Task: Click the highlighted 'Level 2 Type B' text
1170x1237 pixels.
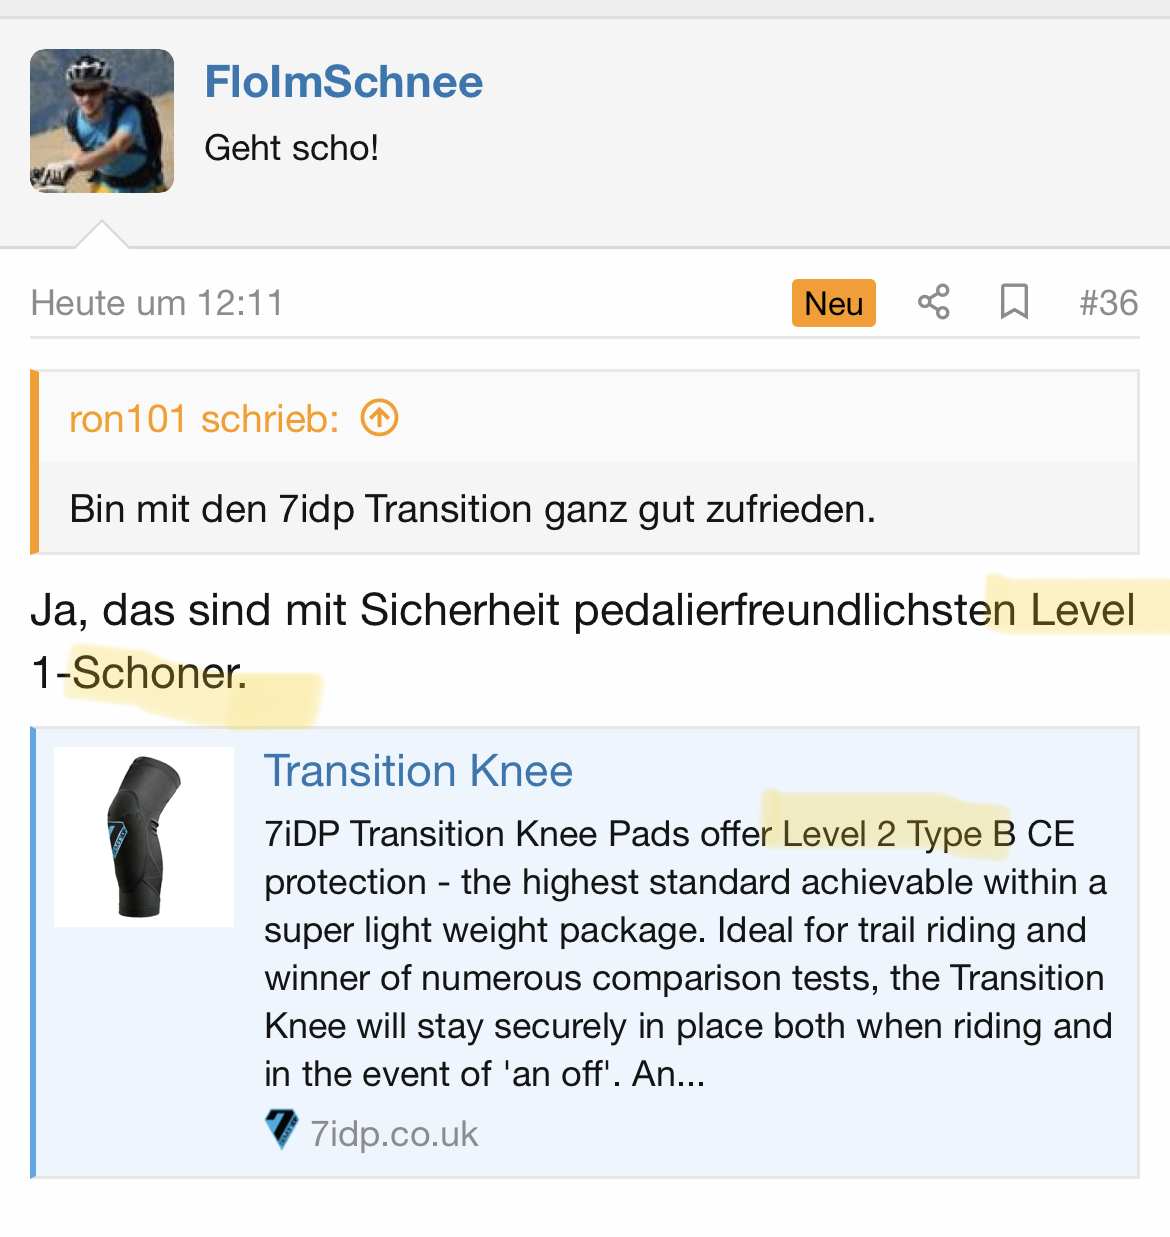Action: [897, 834]
